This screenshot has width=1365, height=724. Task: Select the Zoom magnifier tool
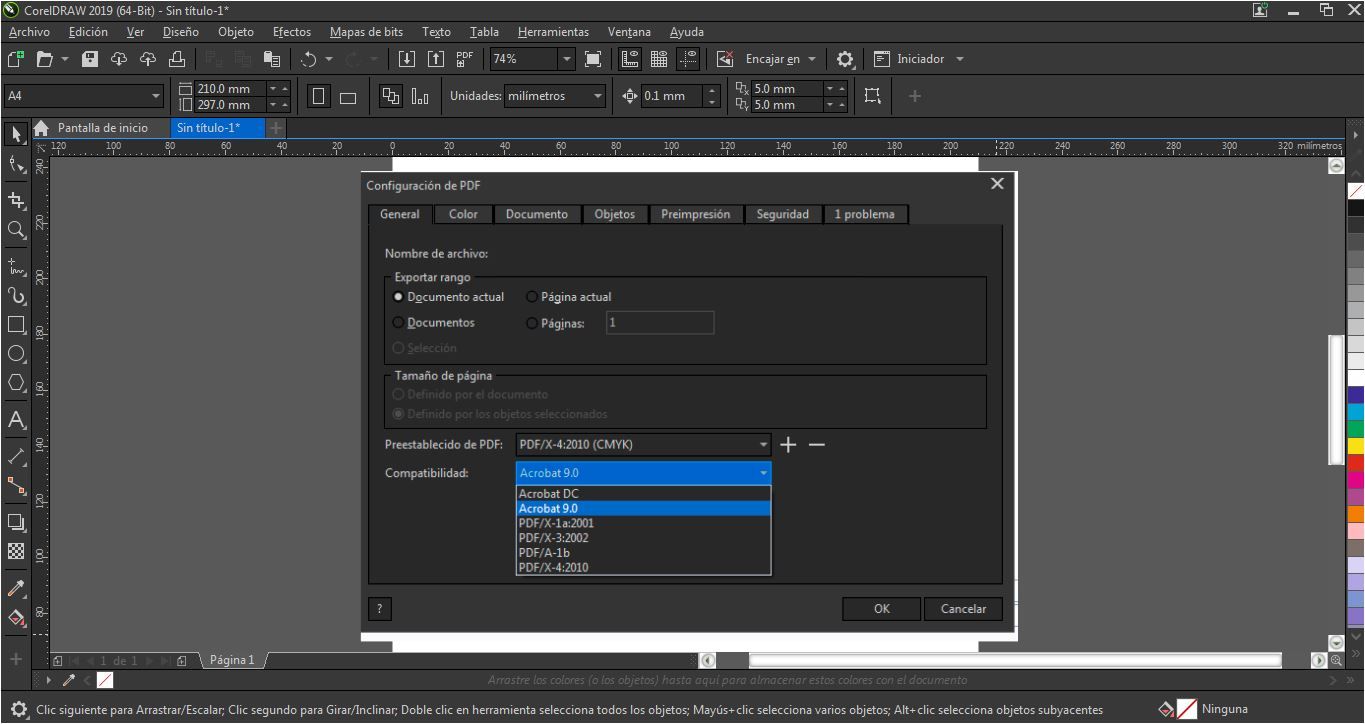(16, 229)
